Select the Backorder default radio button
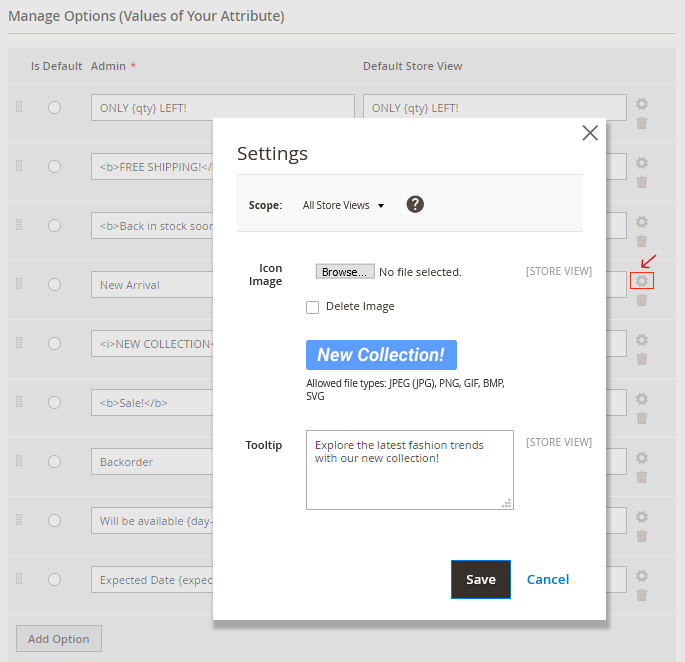The image size is (685, 662). 54,462
